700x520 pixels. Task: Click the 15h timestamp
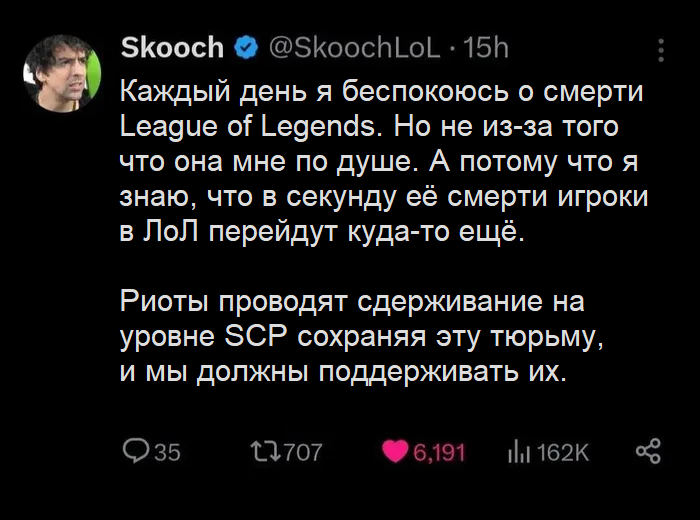pyautogui.click(x=487, y=47)
